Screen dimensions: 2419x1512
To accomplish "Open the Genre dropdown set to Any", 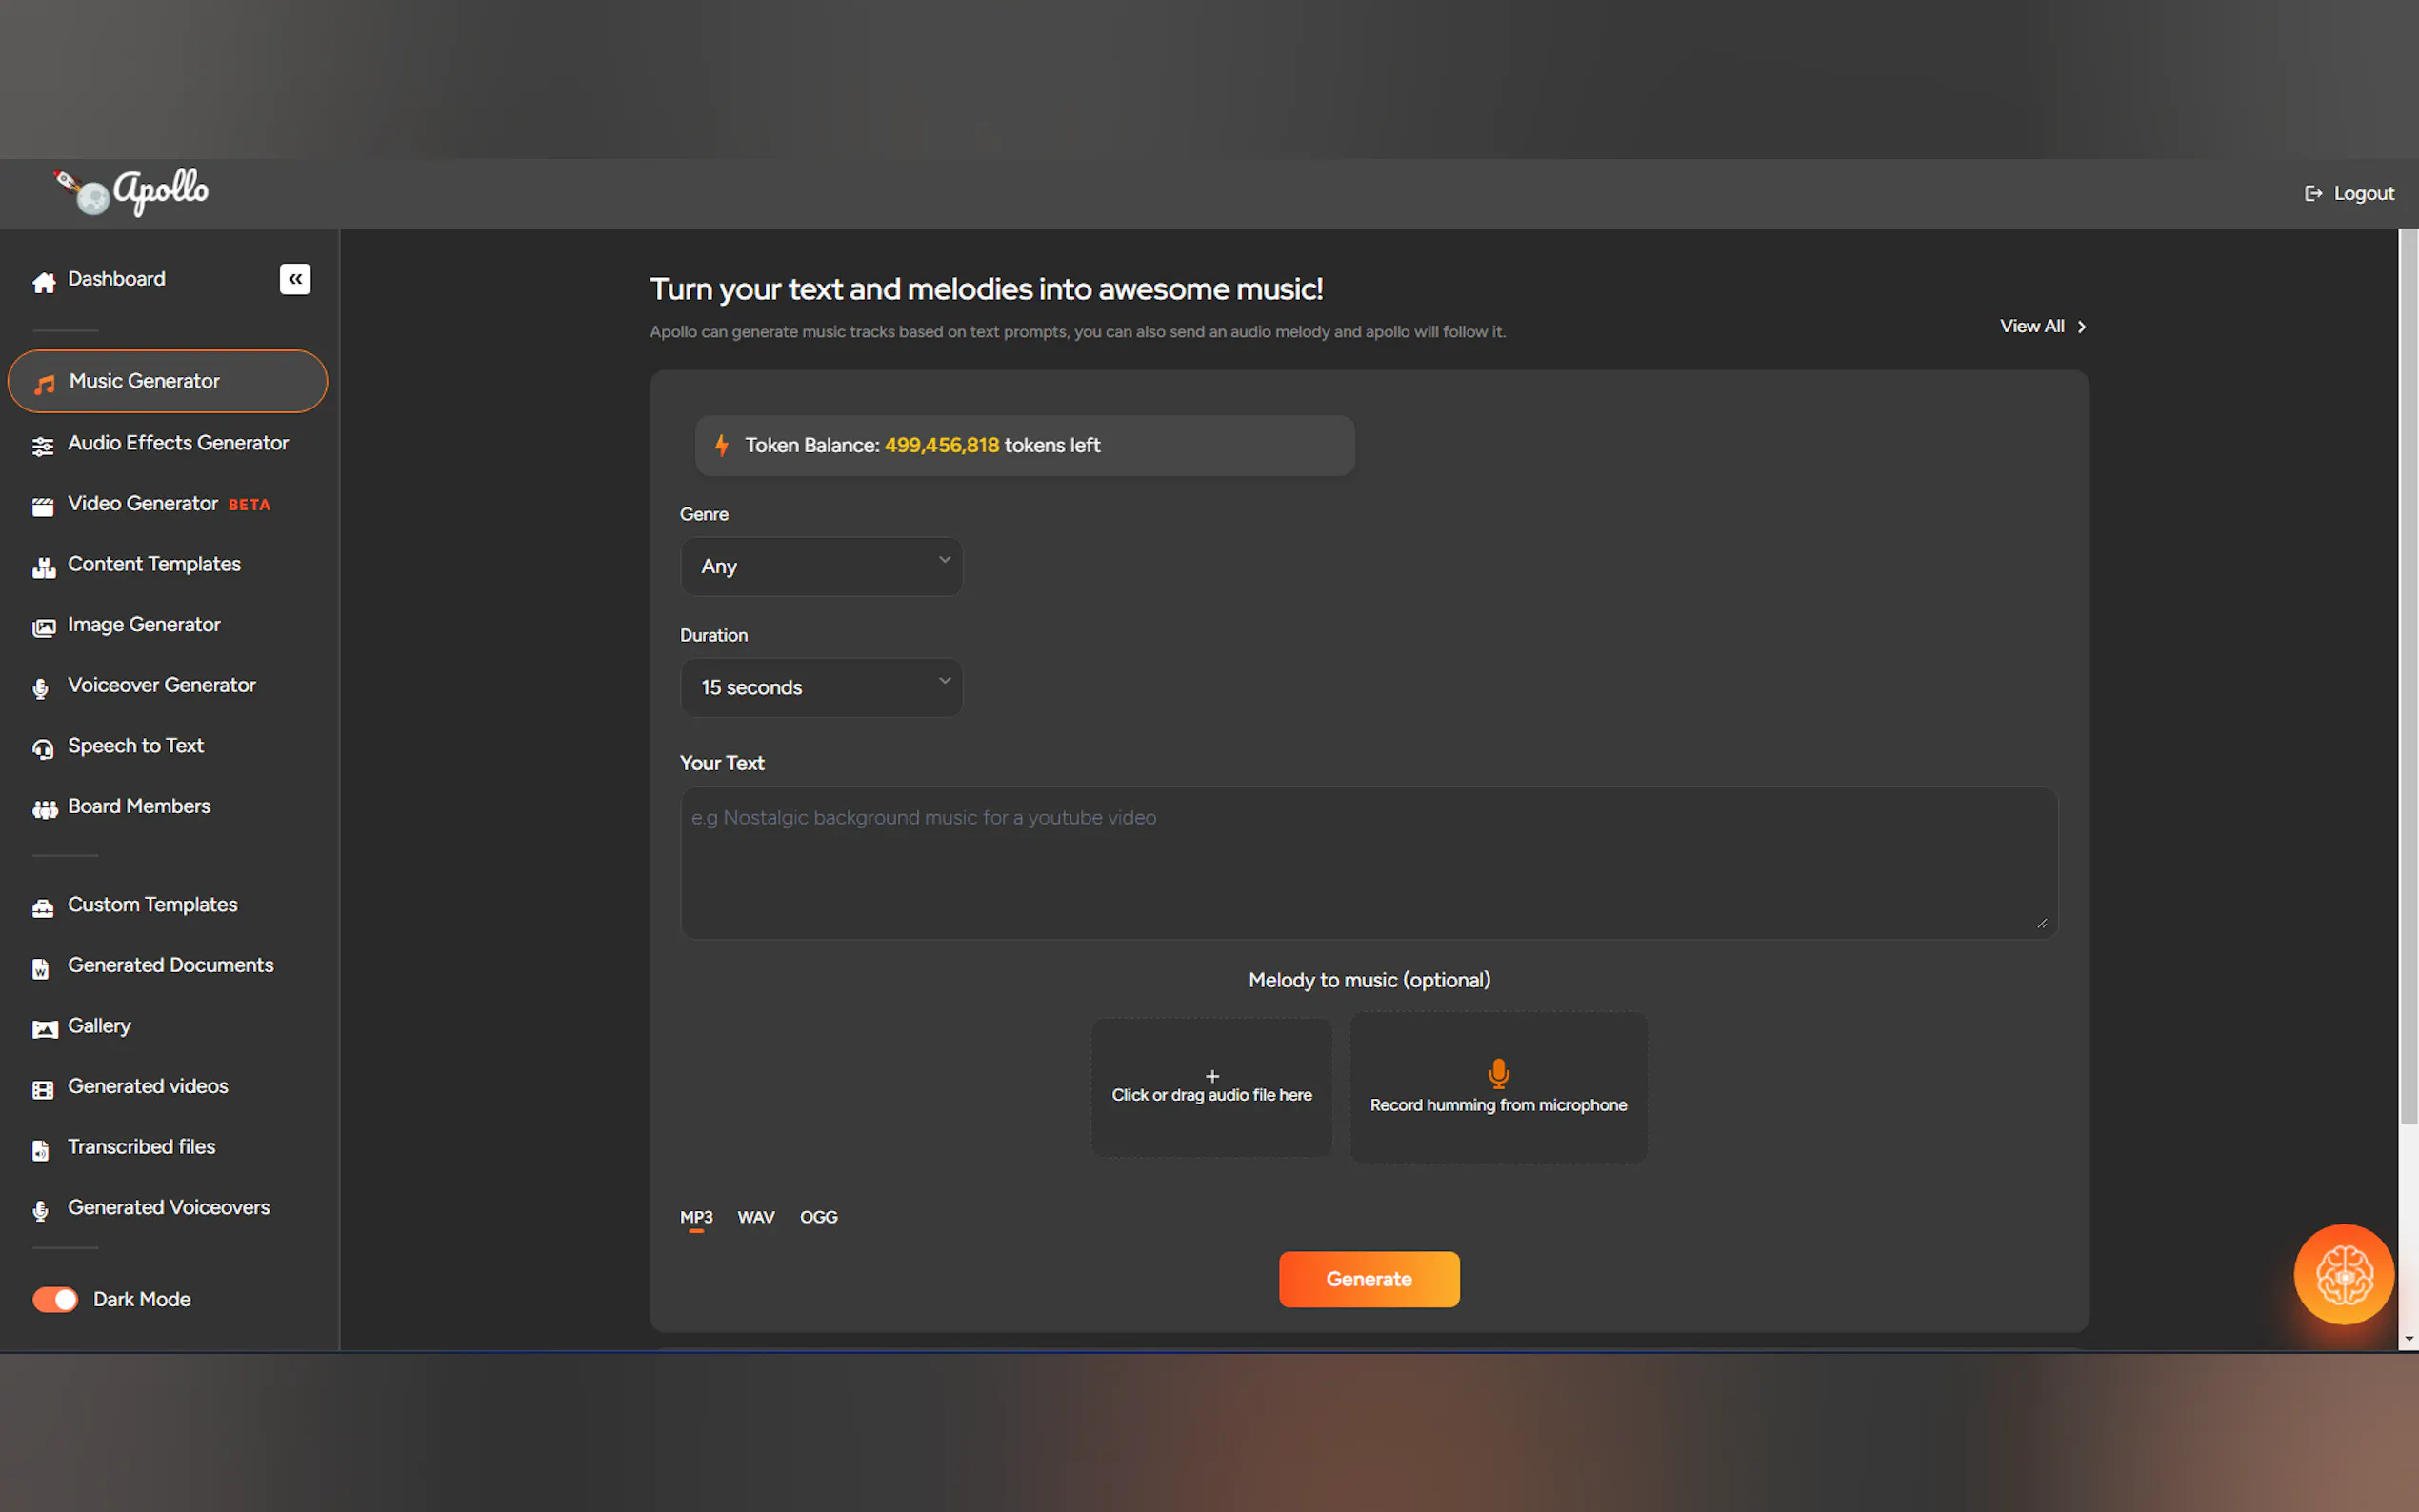I will click(x=821, y=567).
